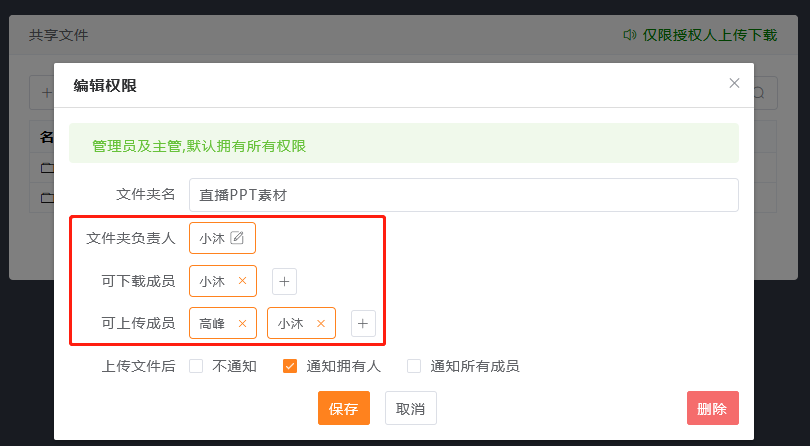Enable 通知所有成员 checkbox
The width and height of the screenshot is (810, 446).
point(414,366)
